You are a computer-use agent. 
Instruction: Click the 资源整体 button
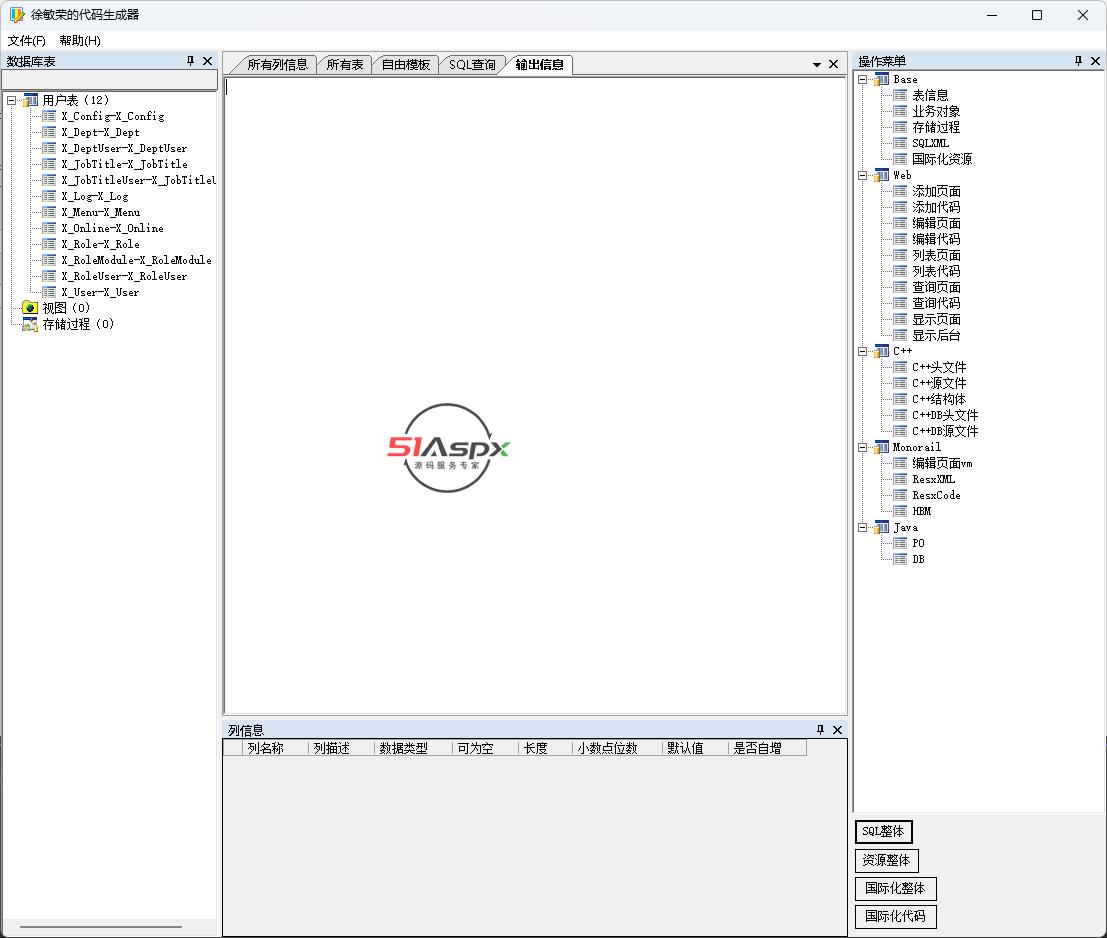(886, 860)
